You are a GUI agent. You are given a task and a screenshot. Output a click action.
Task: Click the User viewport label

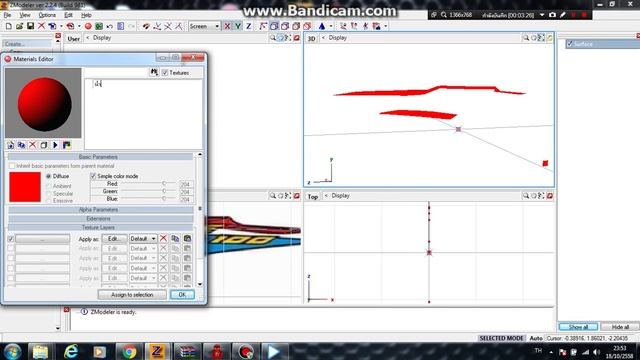click(x=74, y=39)
